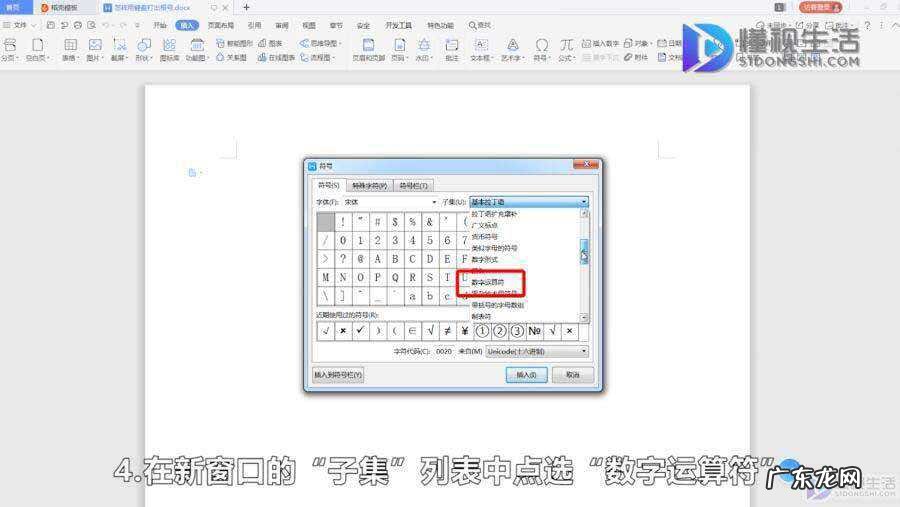This screenshot has height=507, width=900.
Task: Click the subset list scrollbar thumb
Action: point(584,251)
